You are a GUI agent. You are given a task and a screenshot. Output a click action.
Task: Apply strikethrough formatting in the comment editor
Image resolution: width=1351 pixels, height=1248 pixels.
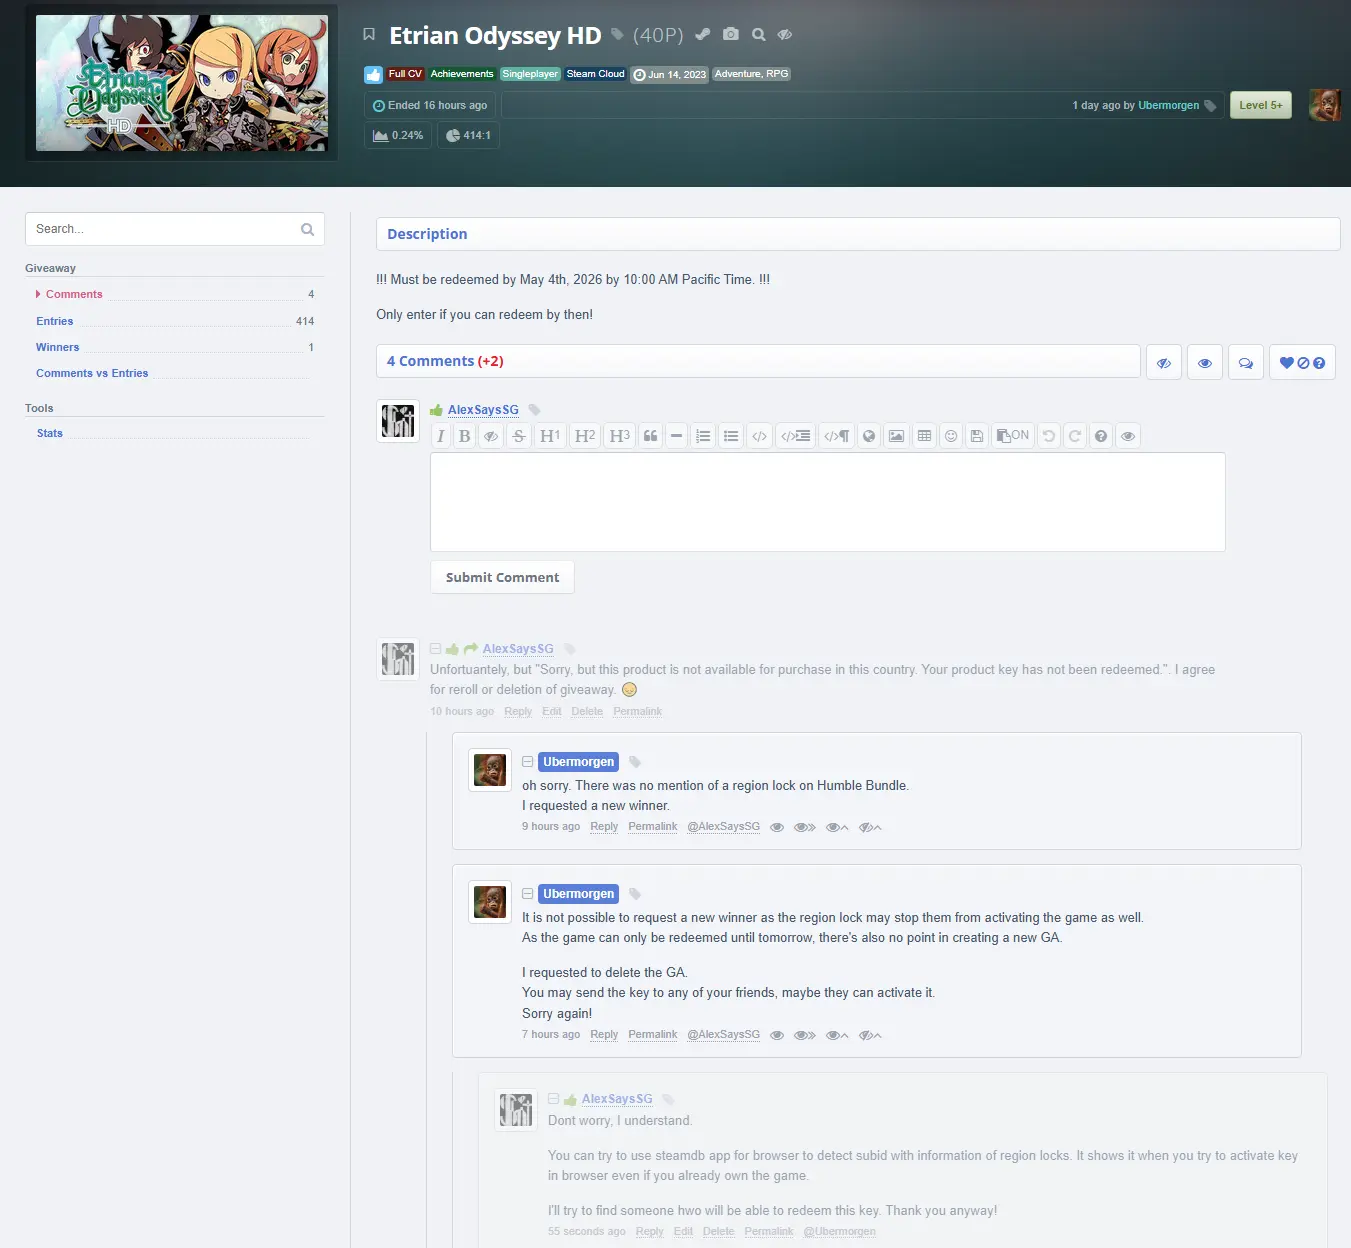click(518, 436)
